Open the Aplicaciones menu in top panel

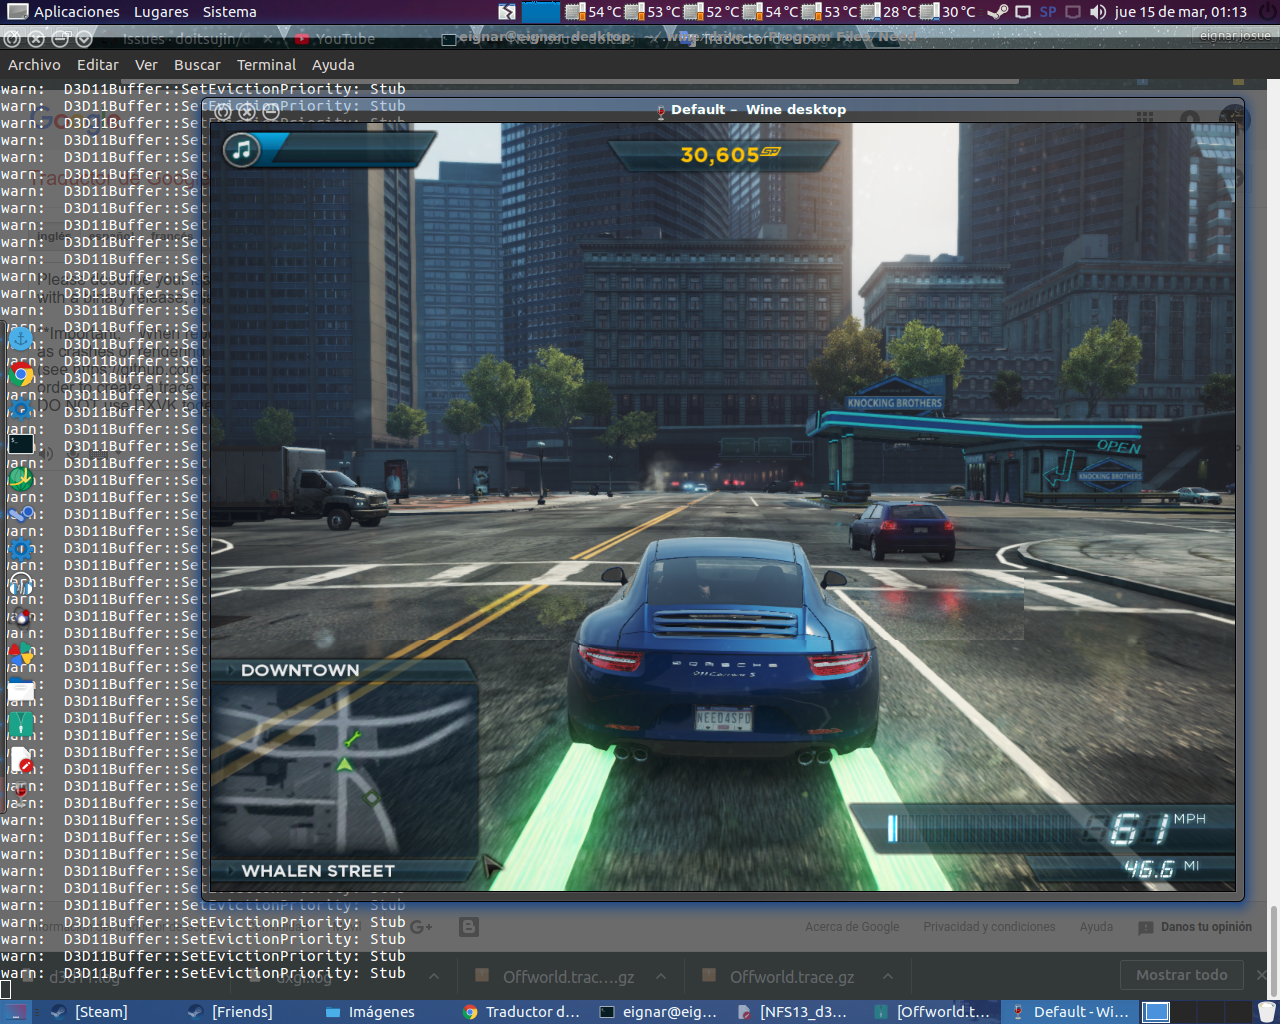click(63, 12)
